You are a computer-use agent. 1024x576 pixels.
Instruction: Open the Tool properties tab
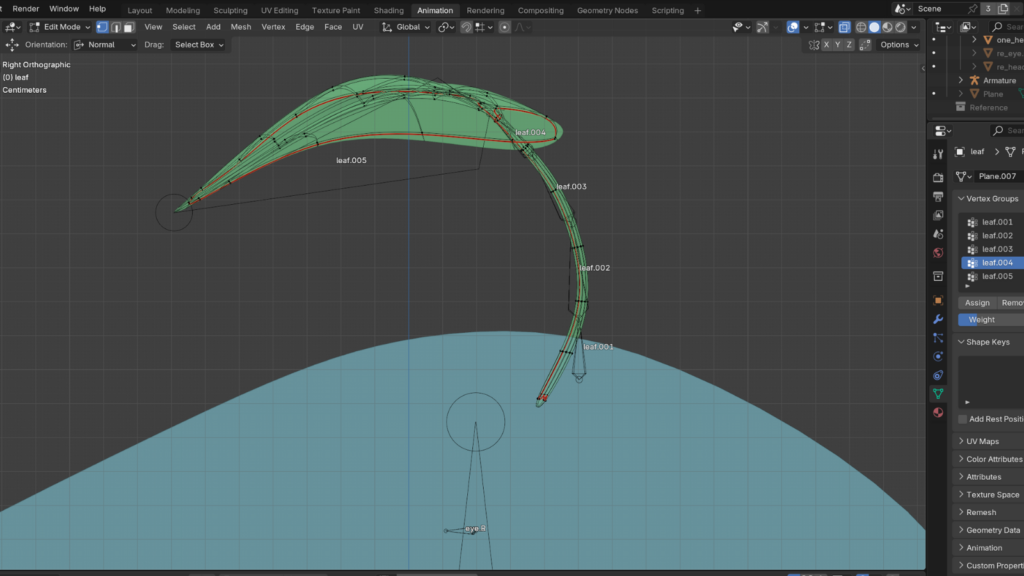click(938, 154)
